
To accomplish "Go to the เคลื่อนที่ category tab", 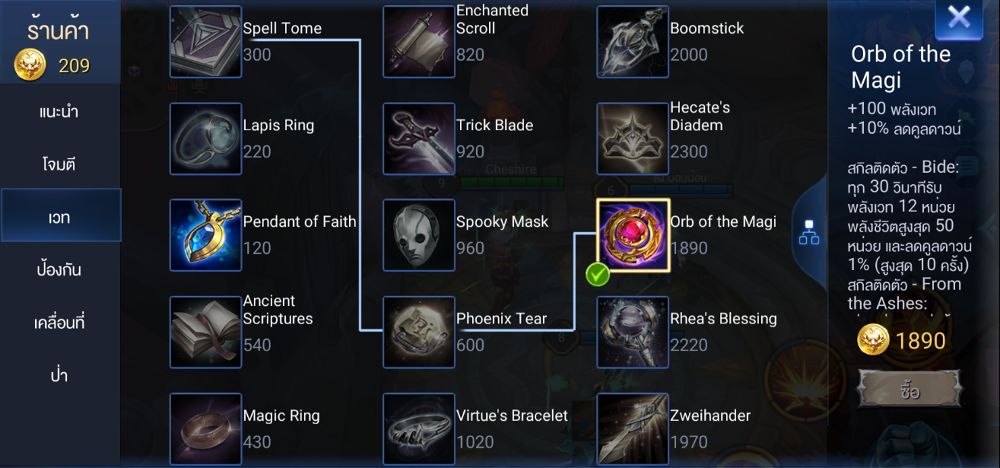I will pos(60,323).
